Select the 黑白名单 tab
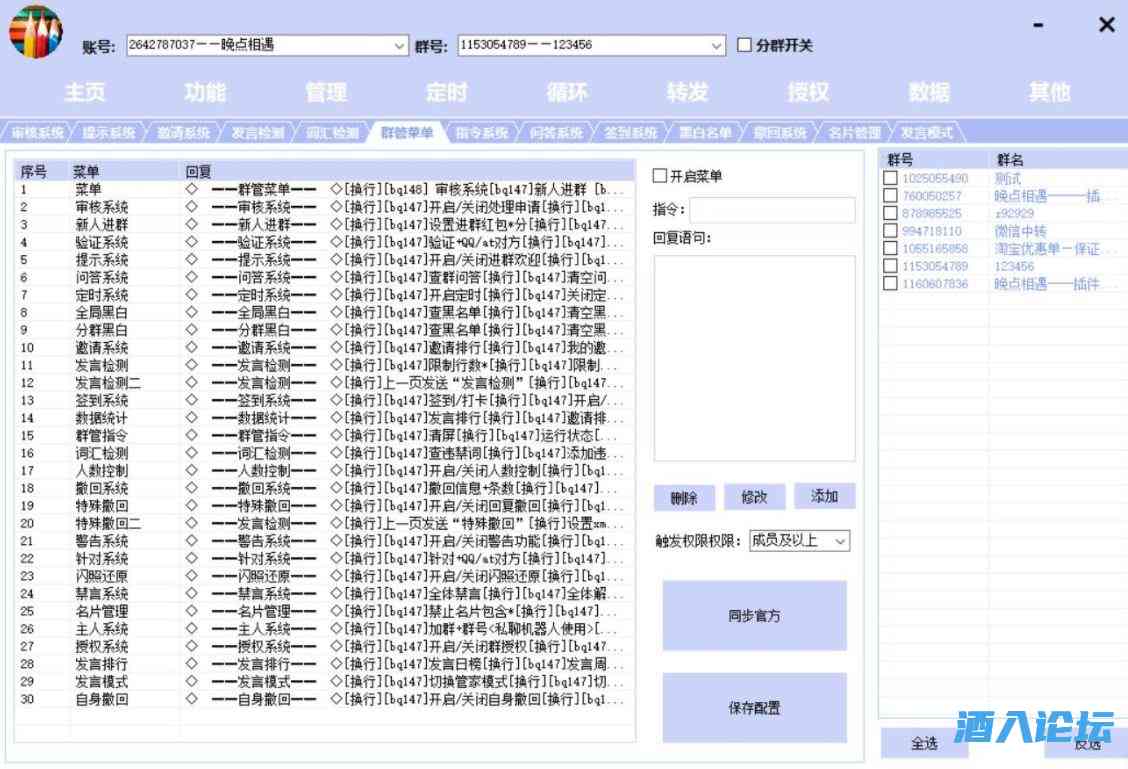The width and height of the screenshot is (1128, 769). [x=705, y=132]
